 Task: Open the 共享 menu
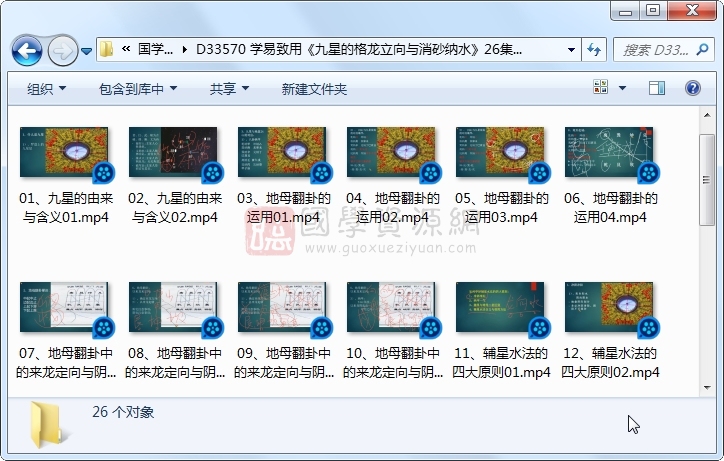[229, 89]
